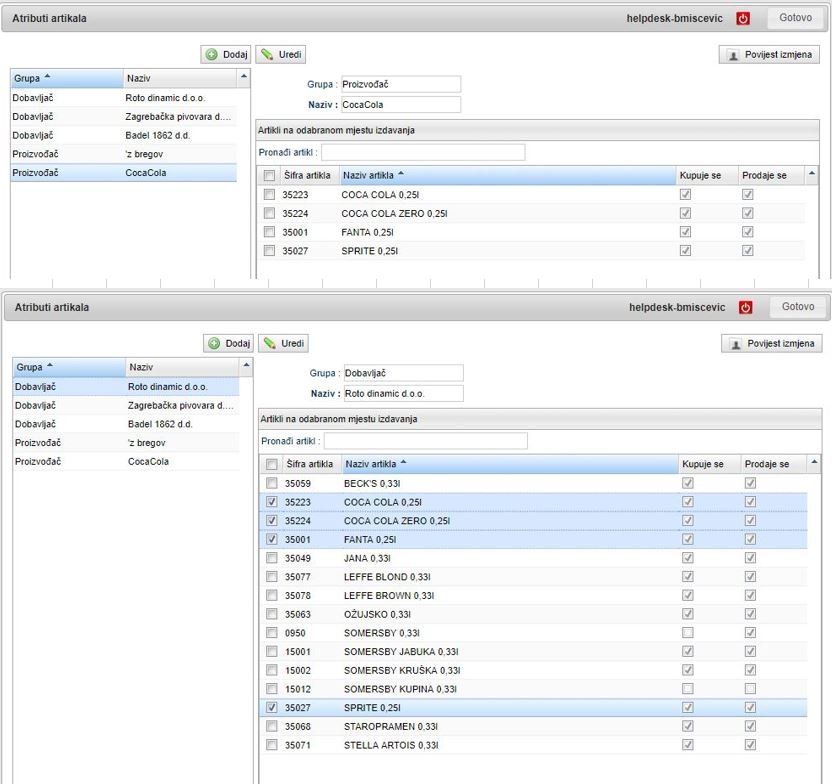Click the red power icon in the upper panel header
This screenshot has height=784, width=832.
(742, 18)
